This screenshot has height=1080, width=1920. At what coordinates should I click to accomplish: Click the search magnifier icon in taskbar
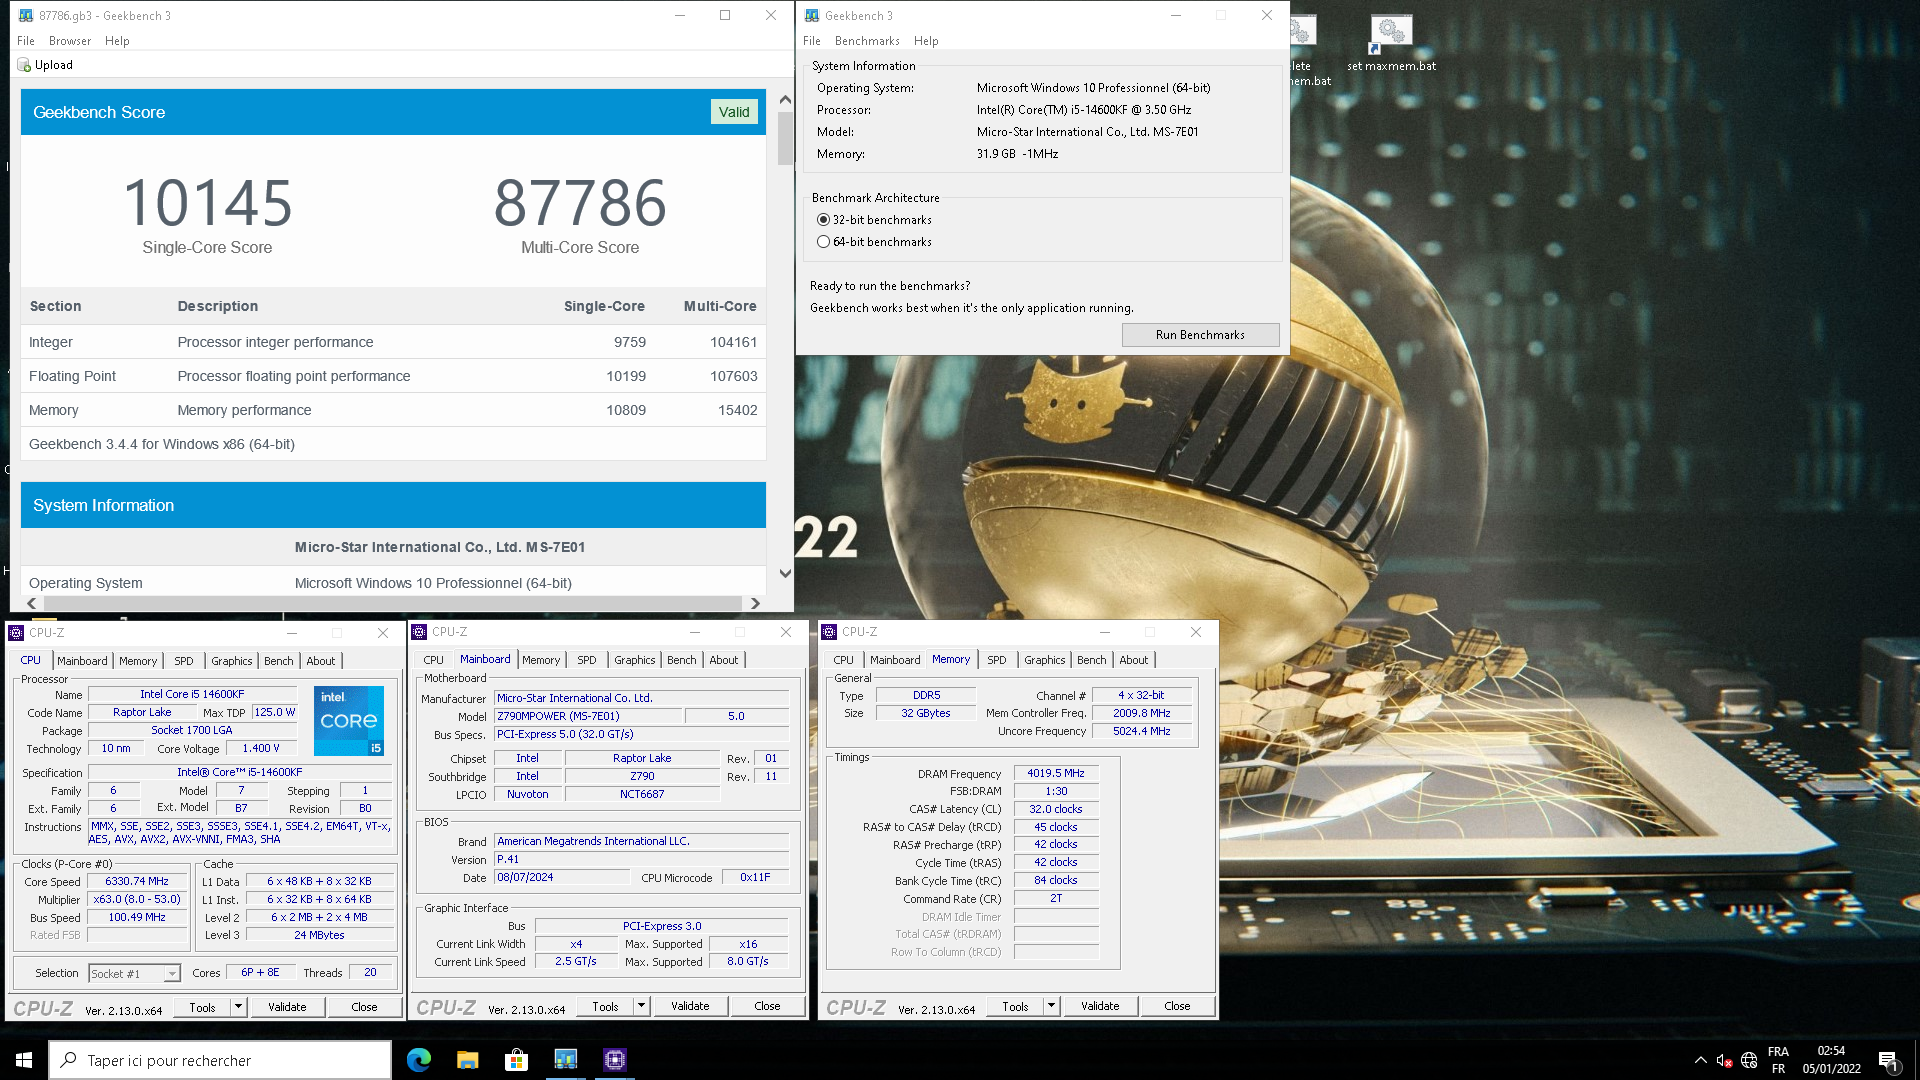click(68, 1060)
